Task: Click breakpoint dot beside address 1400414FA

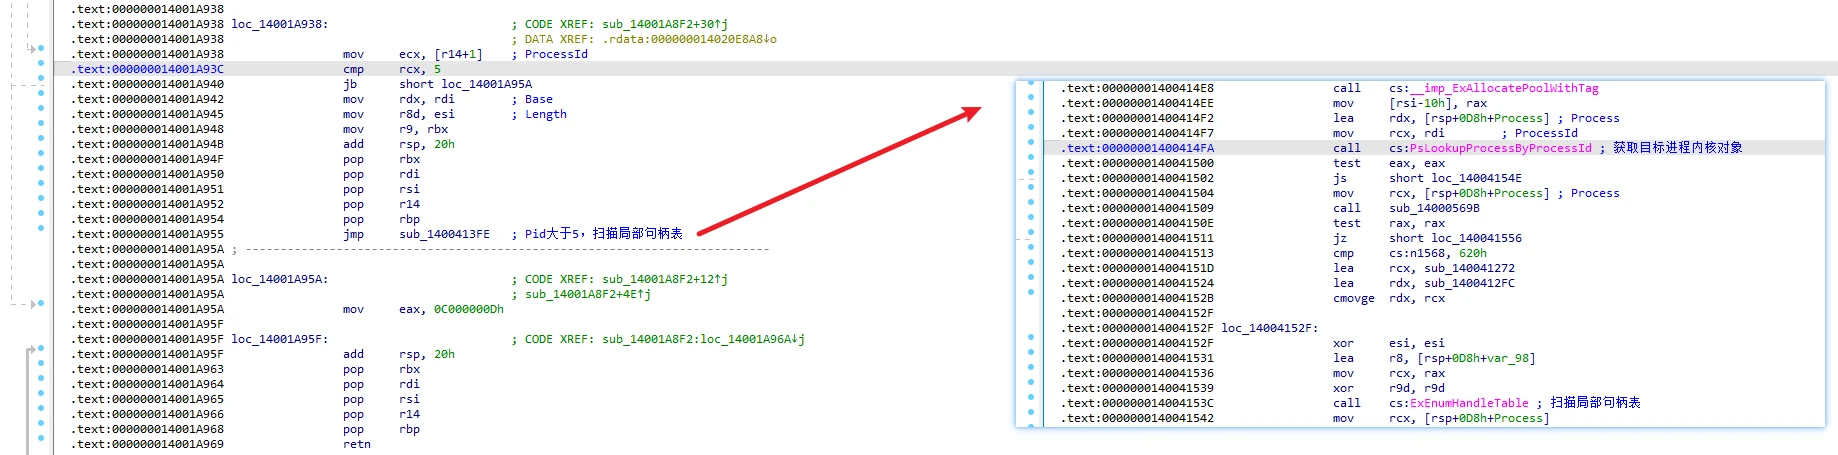Action: click(x=1031, y=143)
